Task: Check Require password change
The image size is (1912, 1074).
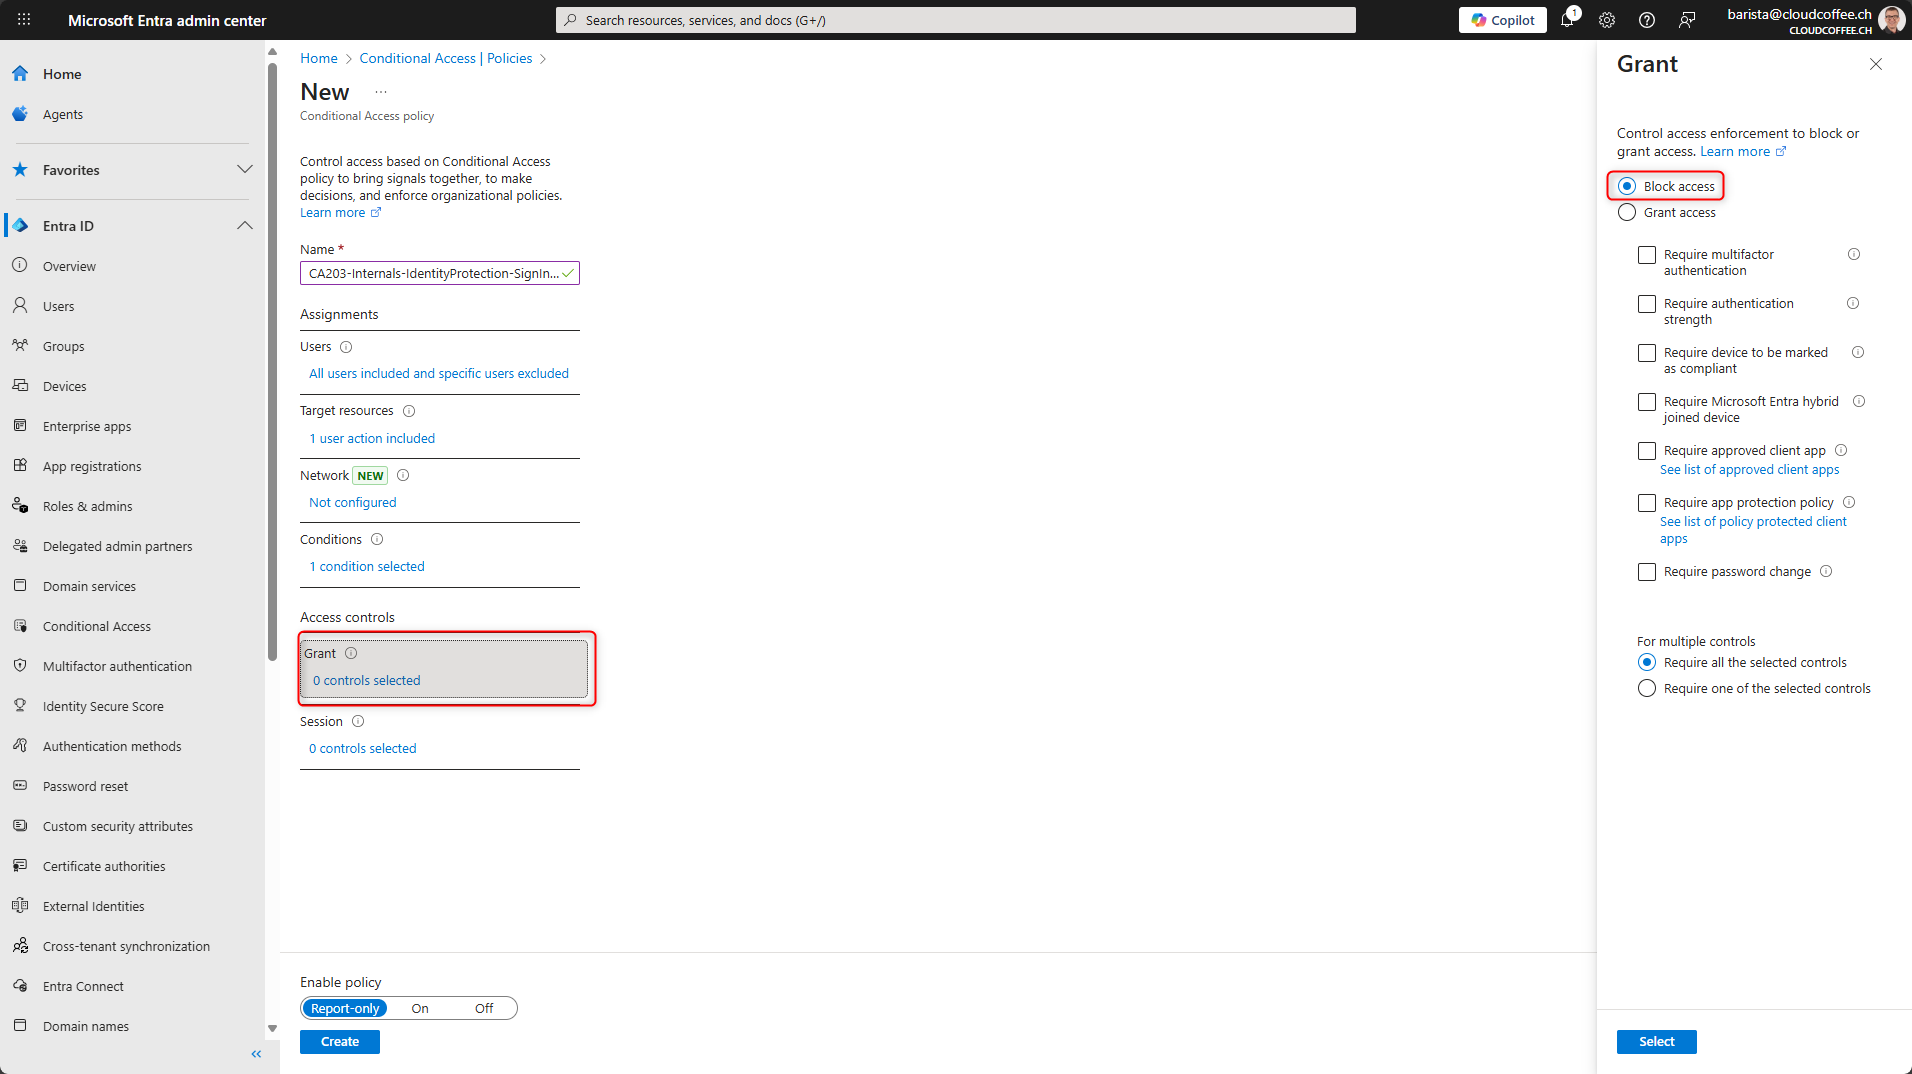Action: pyautogui.click(x=1647, y=572)
